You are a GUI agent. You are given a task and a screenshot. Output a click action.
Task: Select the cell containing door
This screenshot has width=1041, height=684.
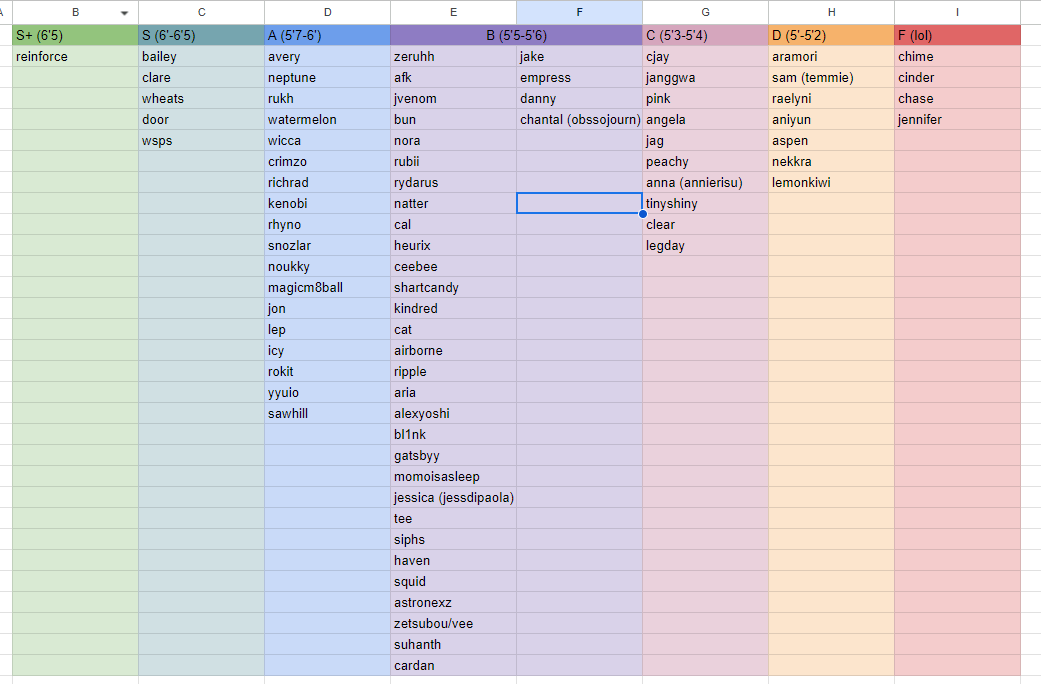tap(201, 120)
